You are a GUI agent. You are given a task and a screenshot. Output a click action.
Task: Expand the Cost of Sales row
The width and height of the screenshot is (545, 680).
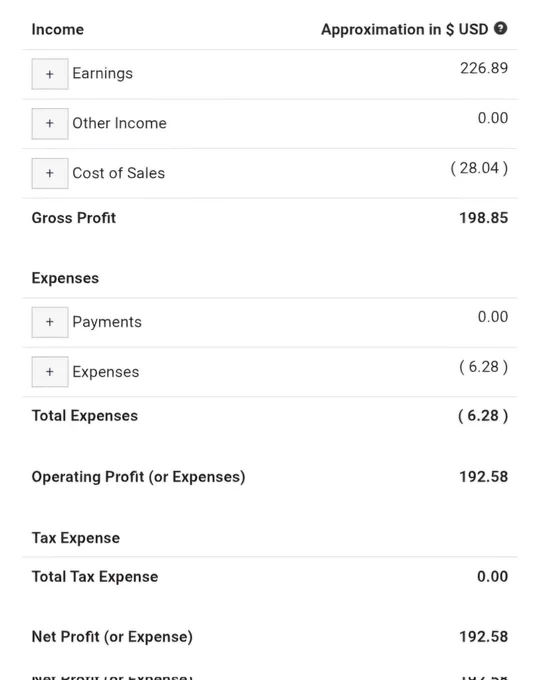click(50, 173)
